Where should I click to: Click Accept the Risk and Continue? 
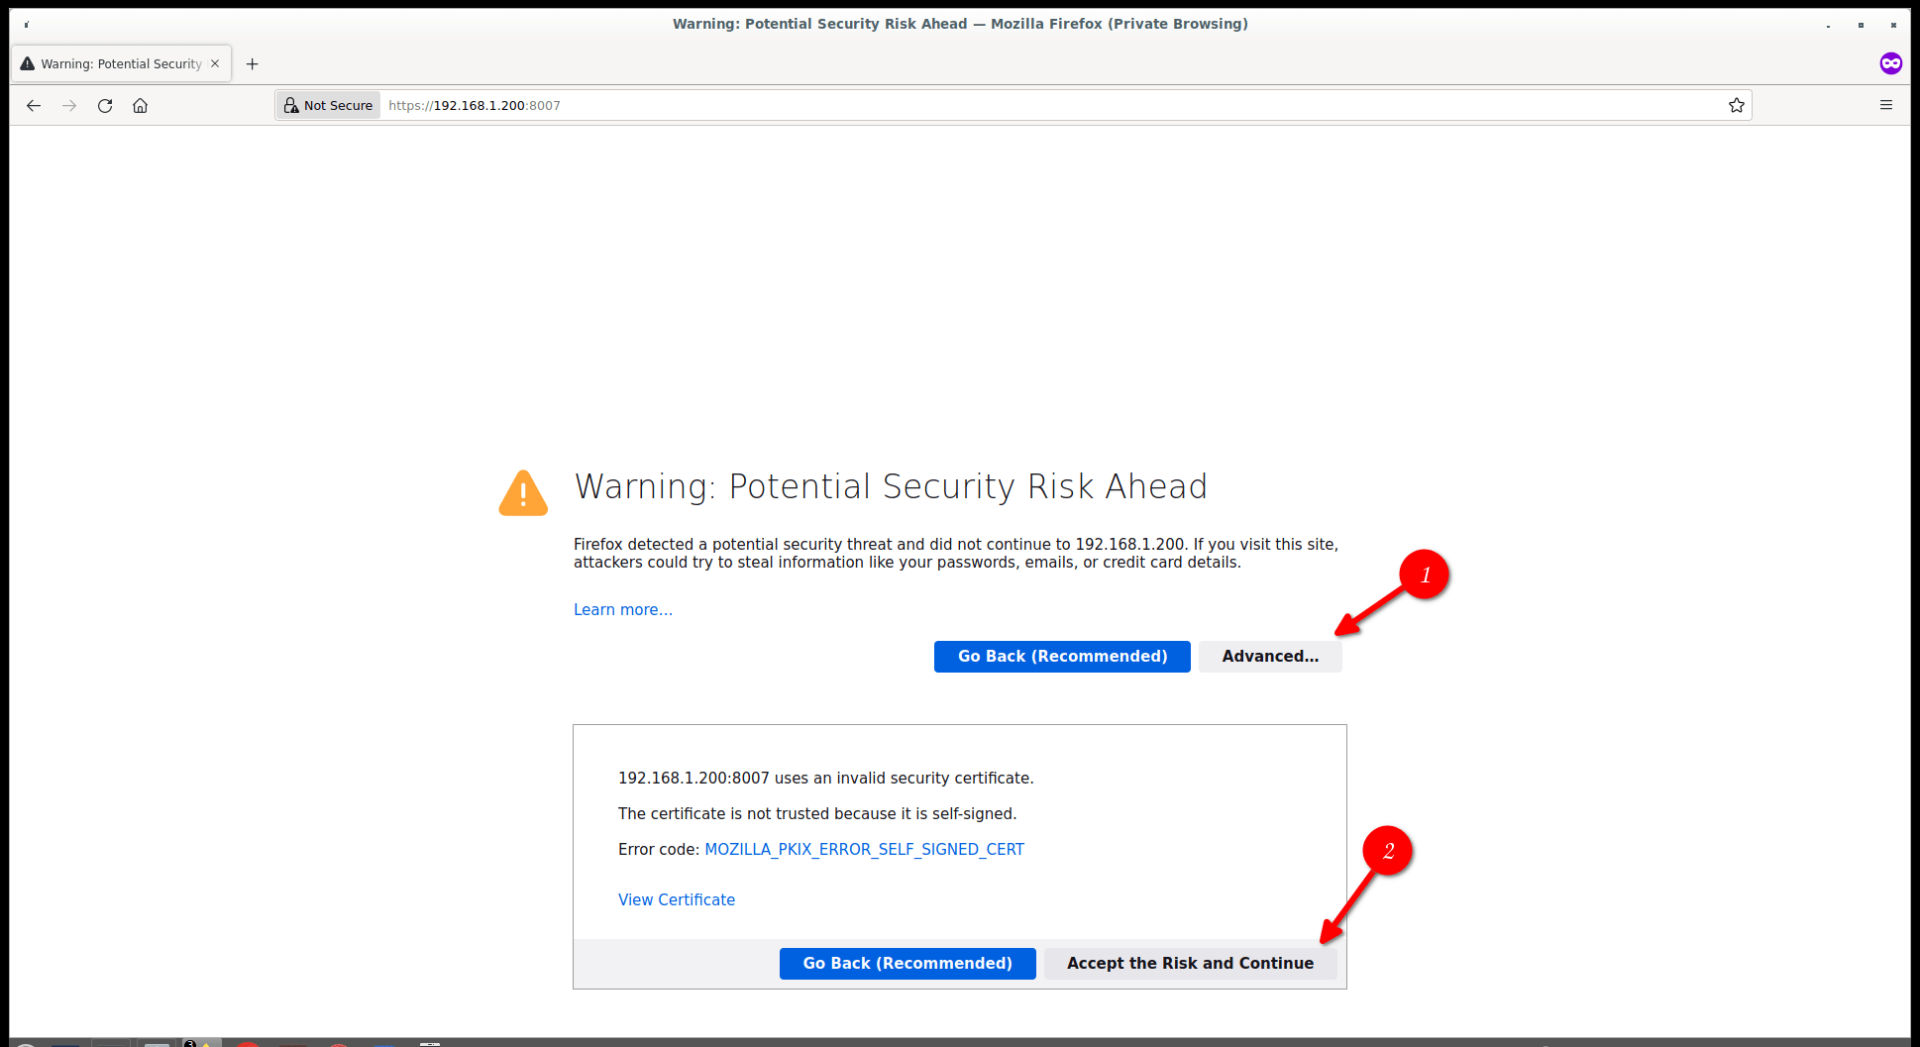(x=1190, y=963)
